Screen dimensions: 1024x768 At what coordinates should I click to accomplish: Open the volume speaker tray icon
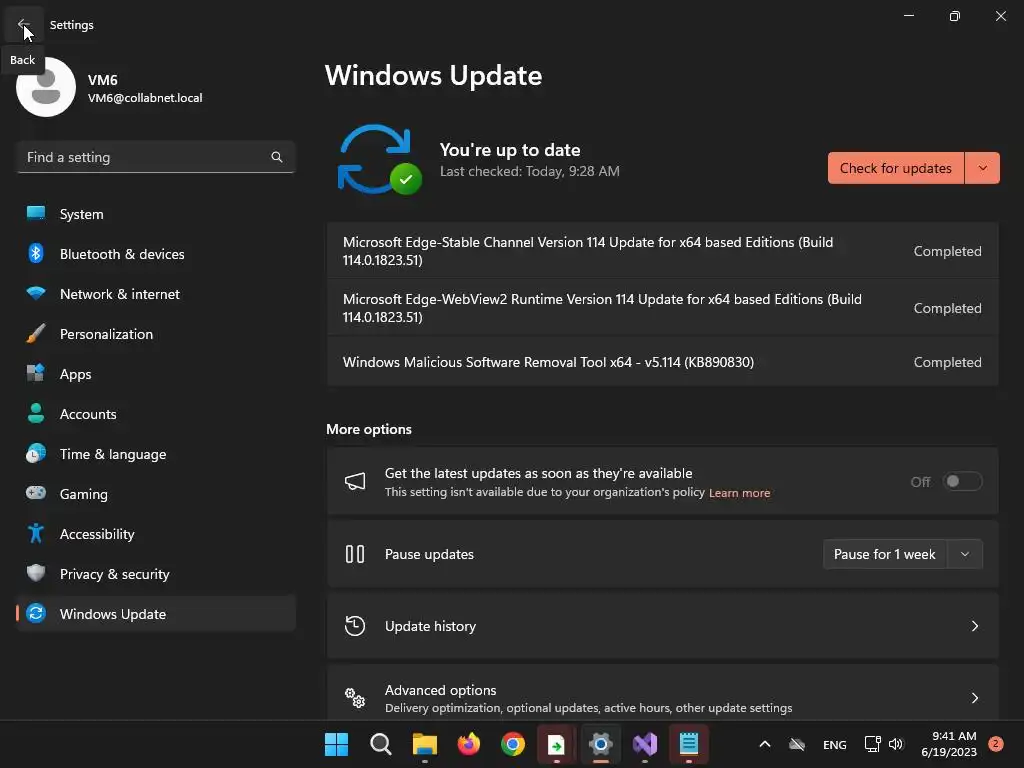pyautogui.click(x=896, y=744)
